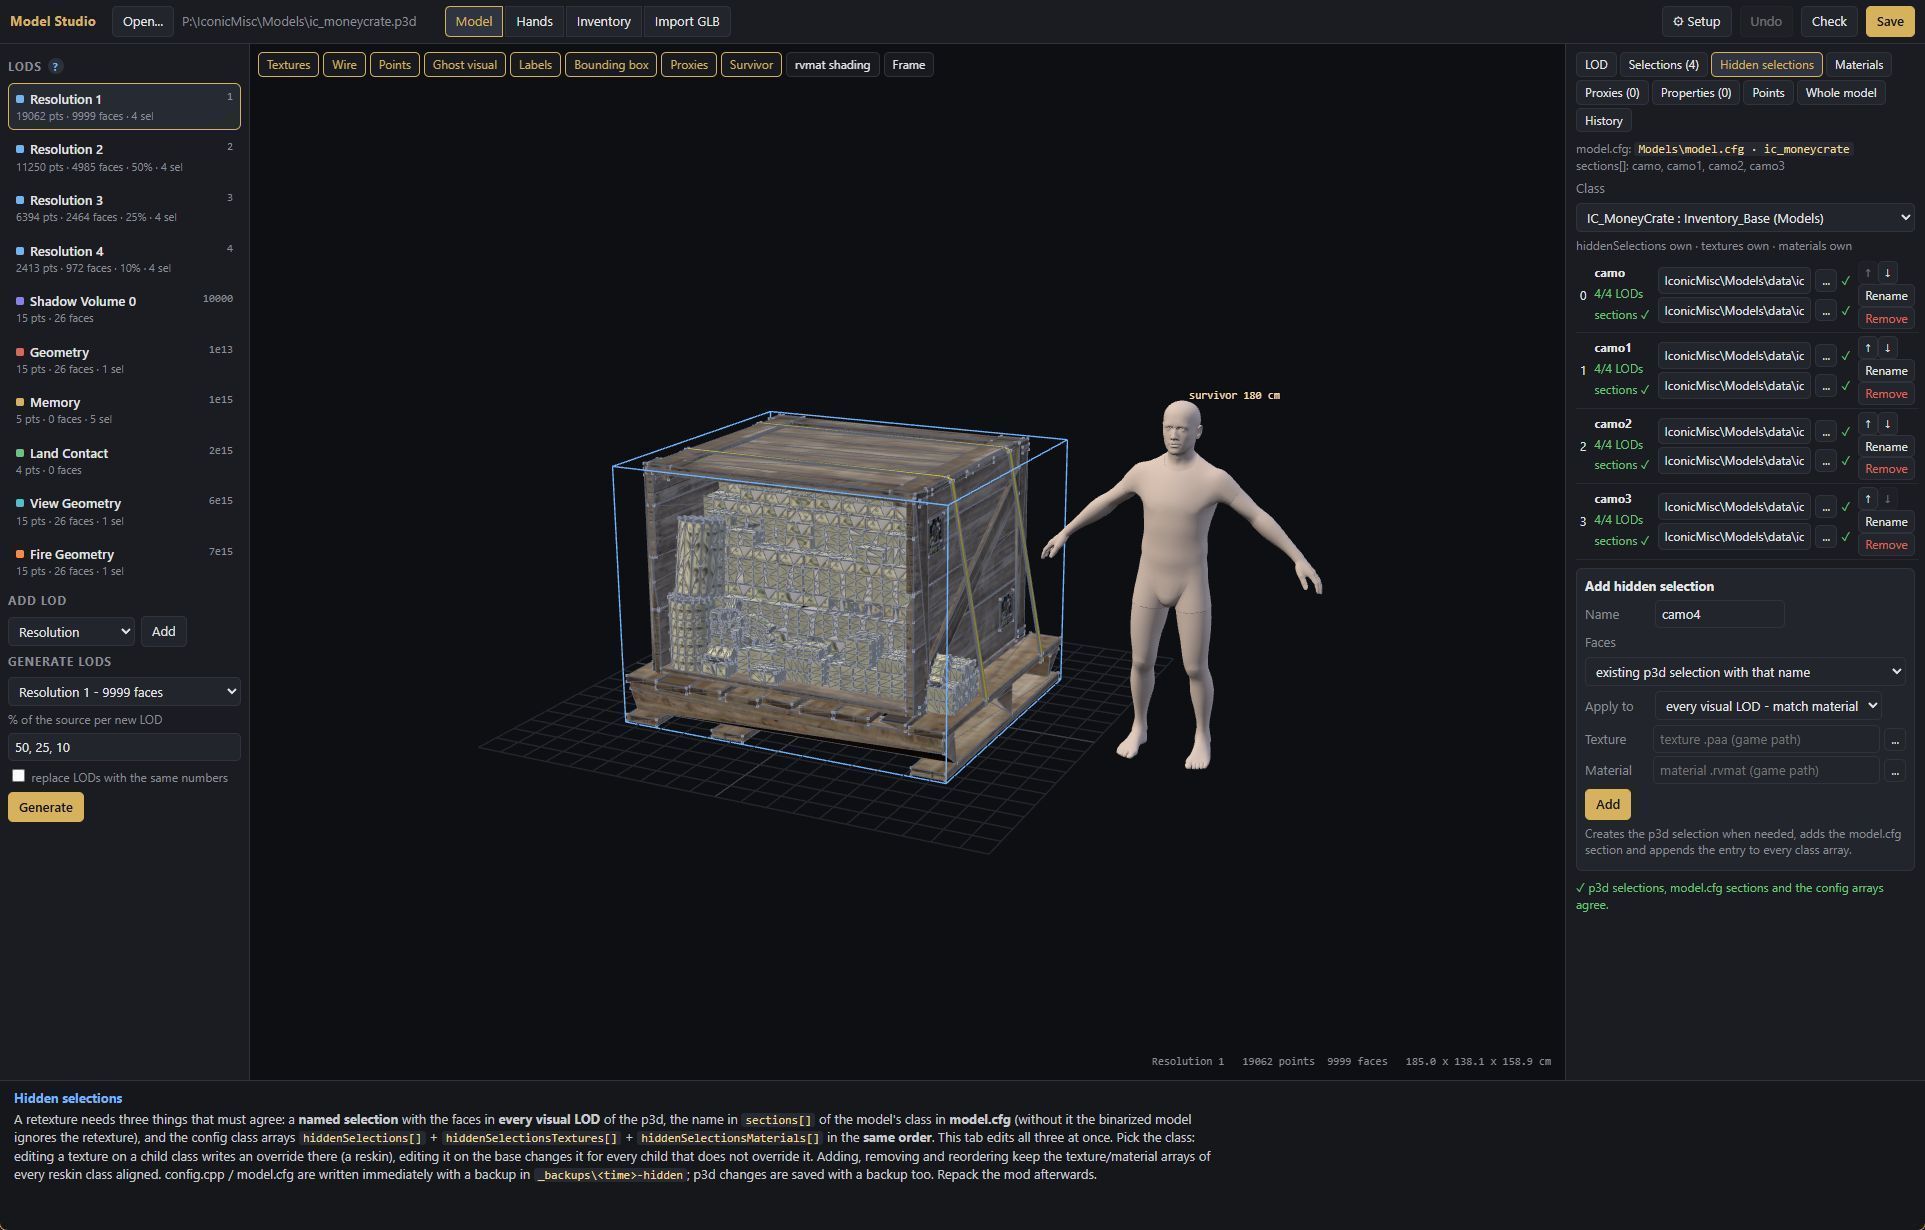Check replace LODs with same numbers
The width and height of the screenshot is (1925, 1230).
pos(18,776)
